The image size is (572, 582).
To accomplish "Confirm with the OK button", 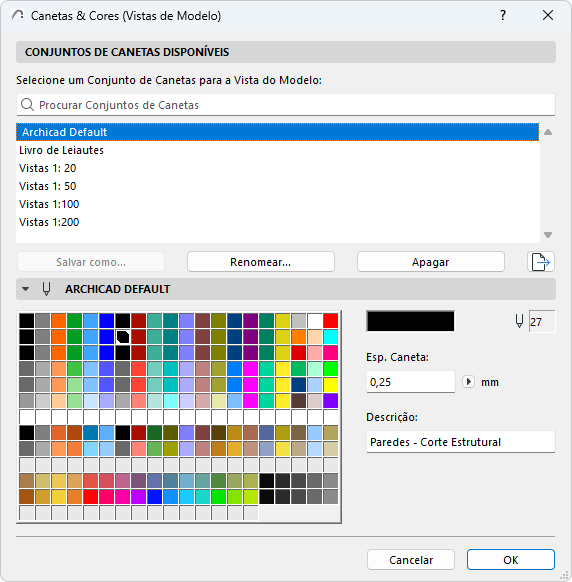I will coord(511,560).
